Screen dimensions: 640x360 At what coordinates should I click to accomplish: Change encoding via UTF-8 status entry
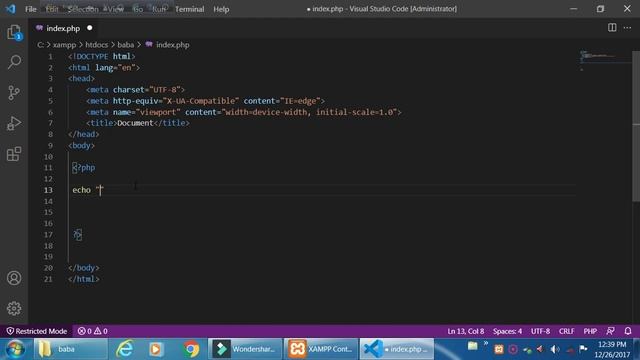pos(540,331)
